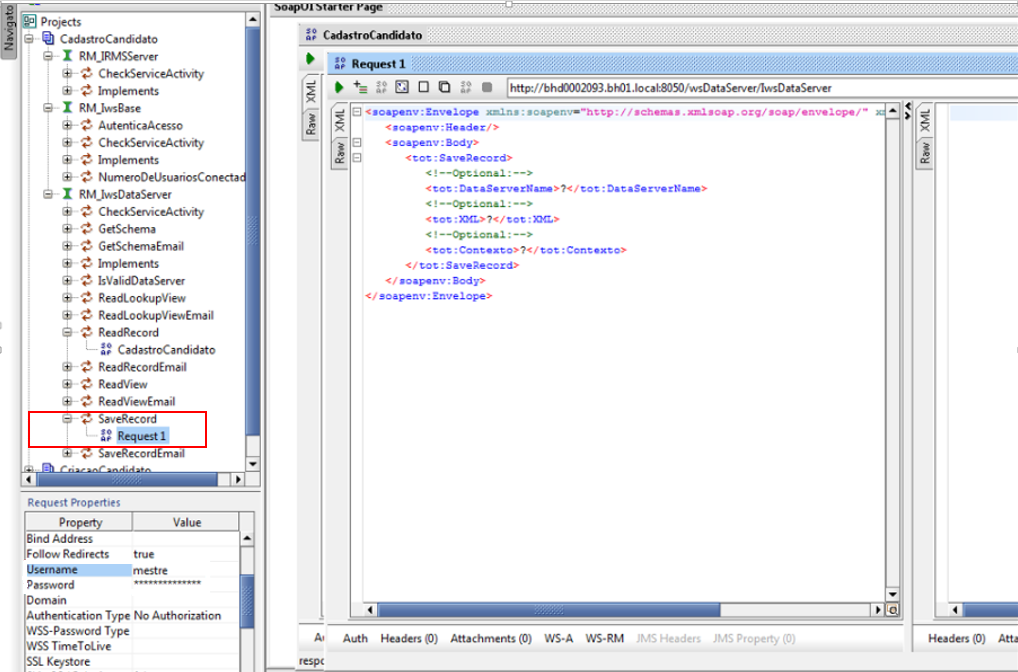This screenshot has width=1018, height=672.
Task: Select the inner XML view tab of request editor
Action: tap(340, 121)
